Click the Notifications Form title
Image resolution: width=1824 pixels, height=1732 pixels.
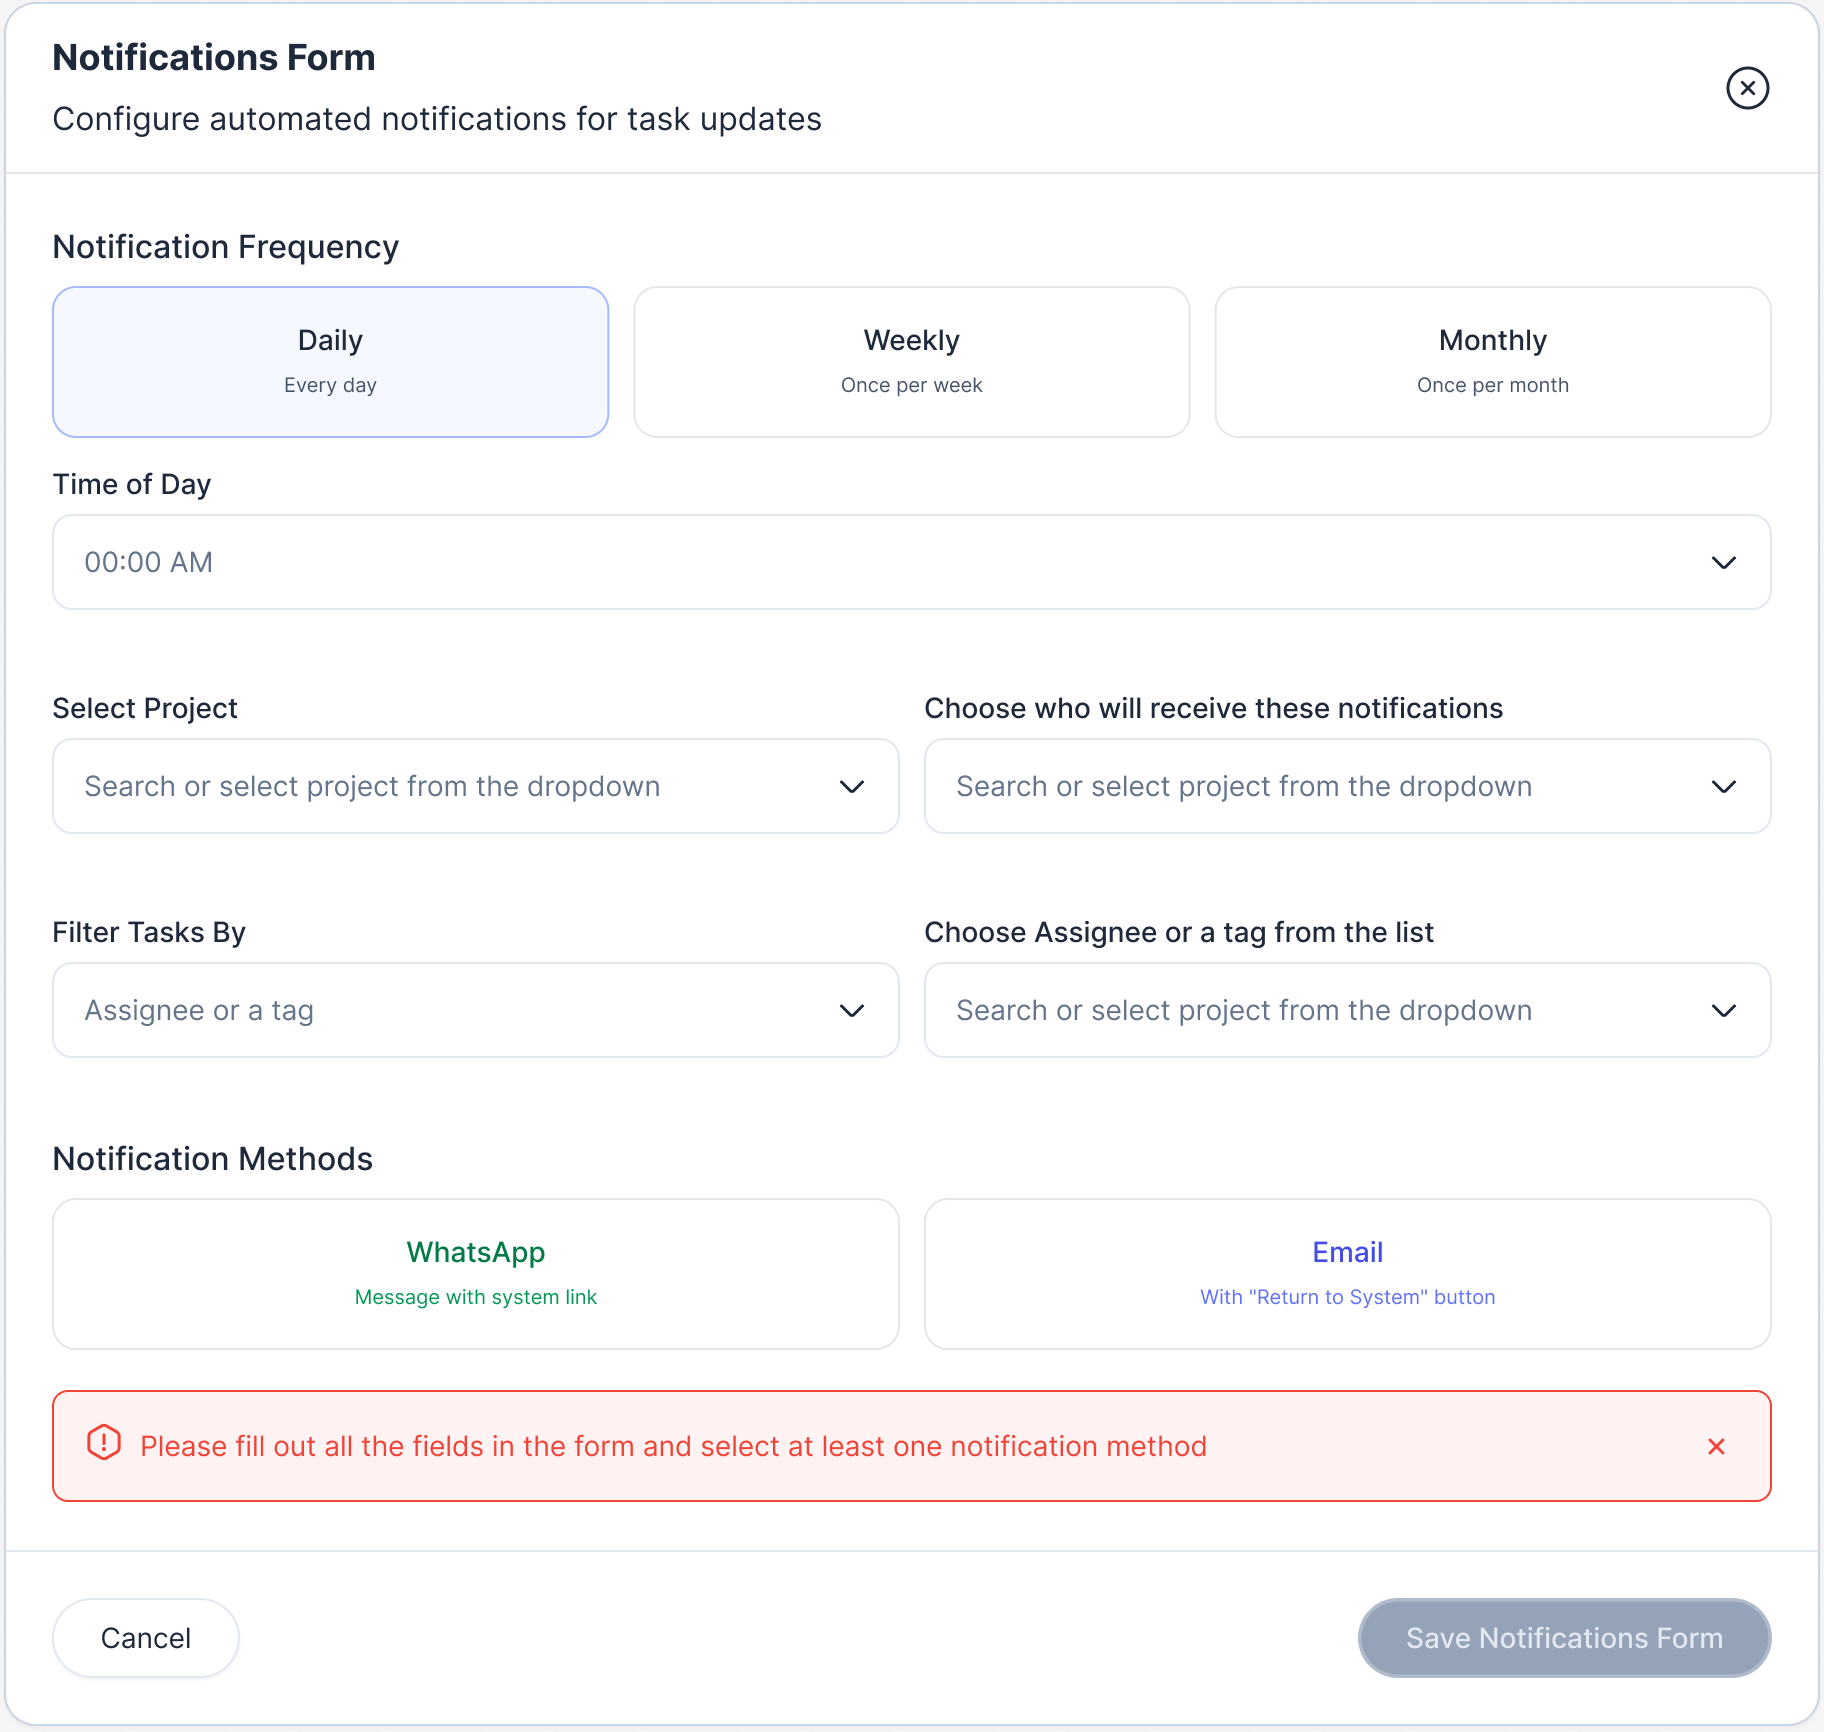(214, 57)
